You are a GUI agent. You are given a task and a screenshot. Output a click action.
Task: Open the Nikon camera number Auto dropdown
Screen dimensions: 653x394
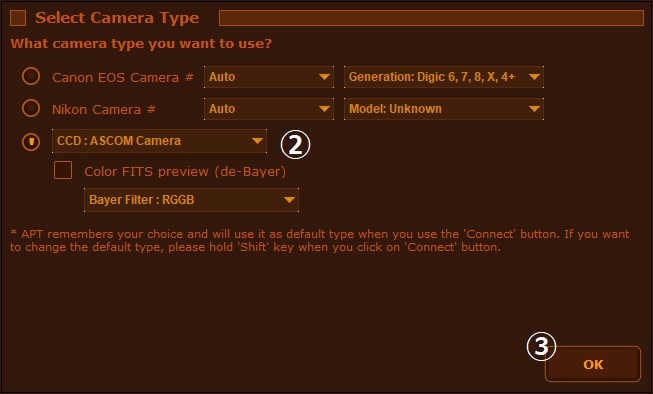tap(269, 109)
